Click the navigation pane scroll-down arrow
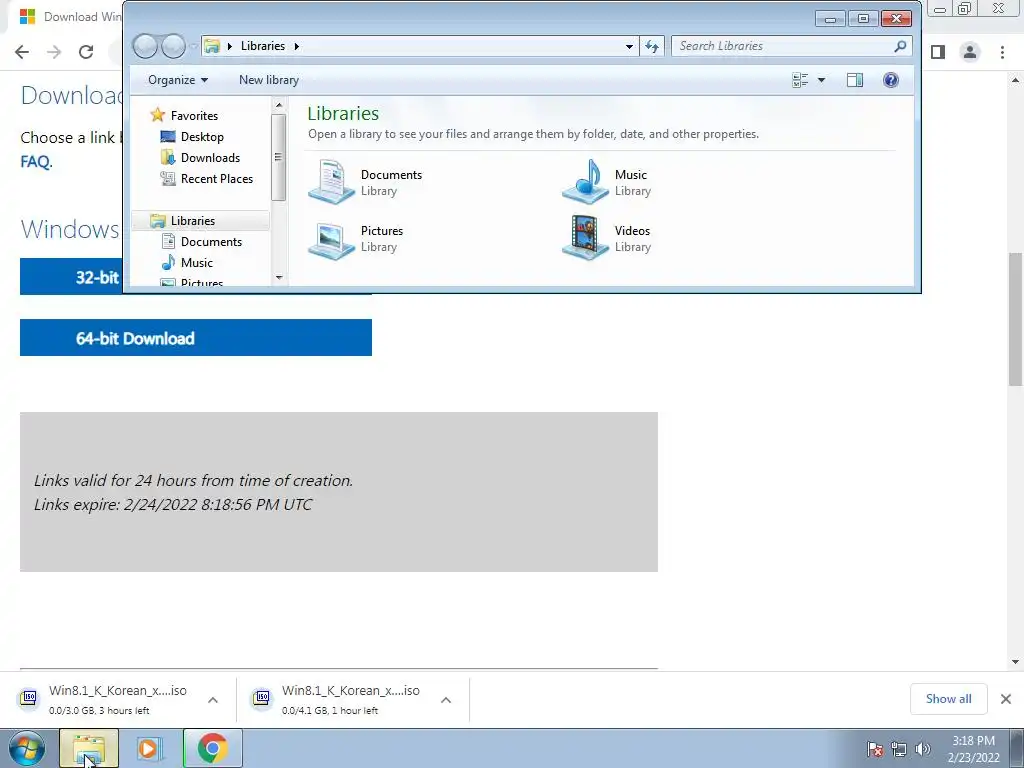The height and width of the screenshot is (768, 1024). click(279, 278)
